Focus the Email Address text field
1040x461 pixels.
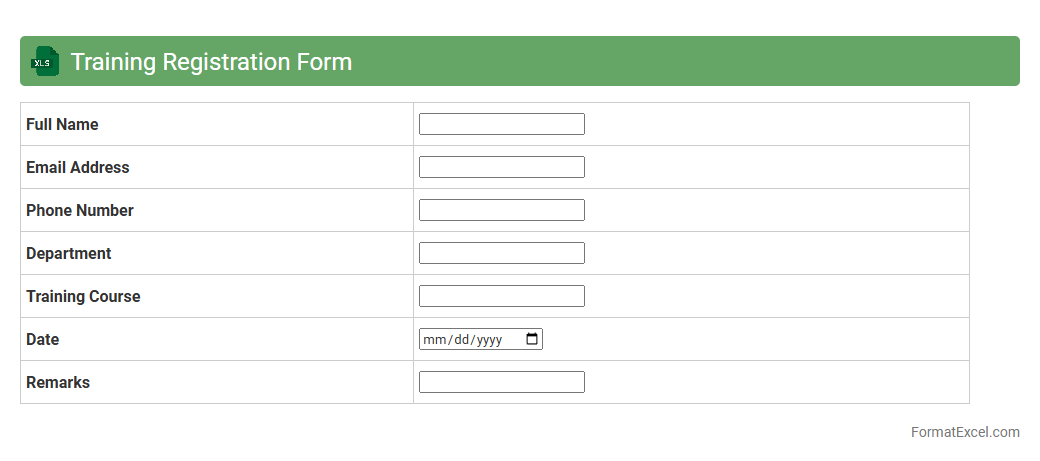pyautogui.click(x=501, y=167)
